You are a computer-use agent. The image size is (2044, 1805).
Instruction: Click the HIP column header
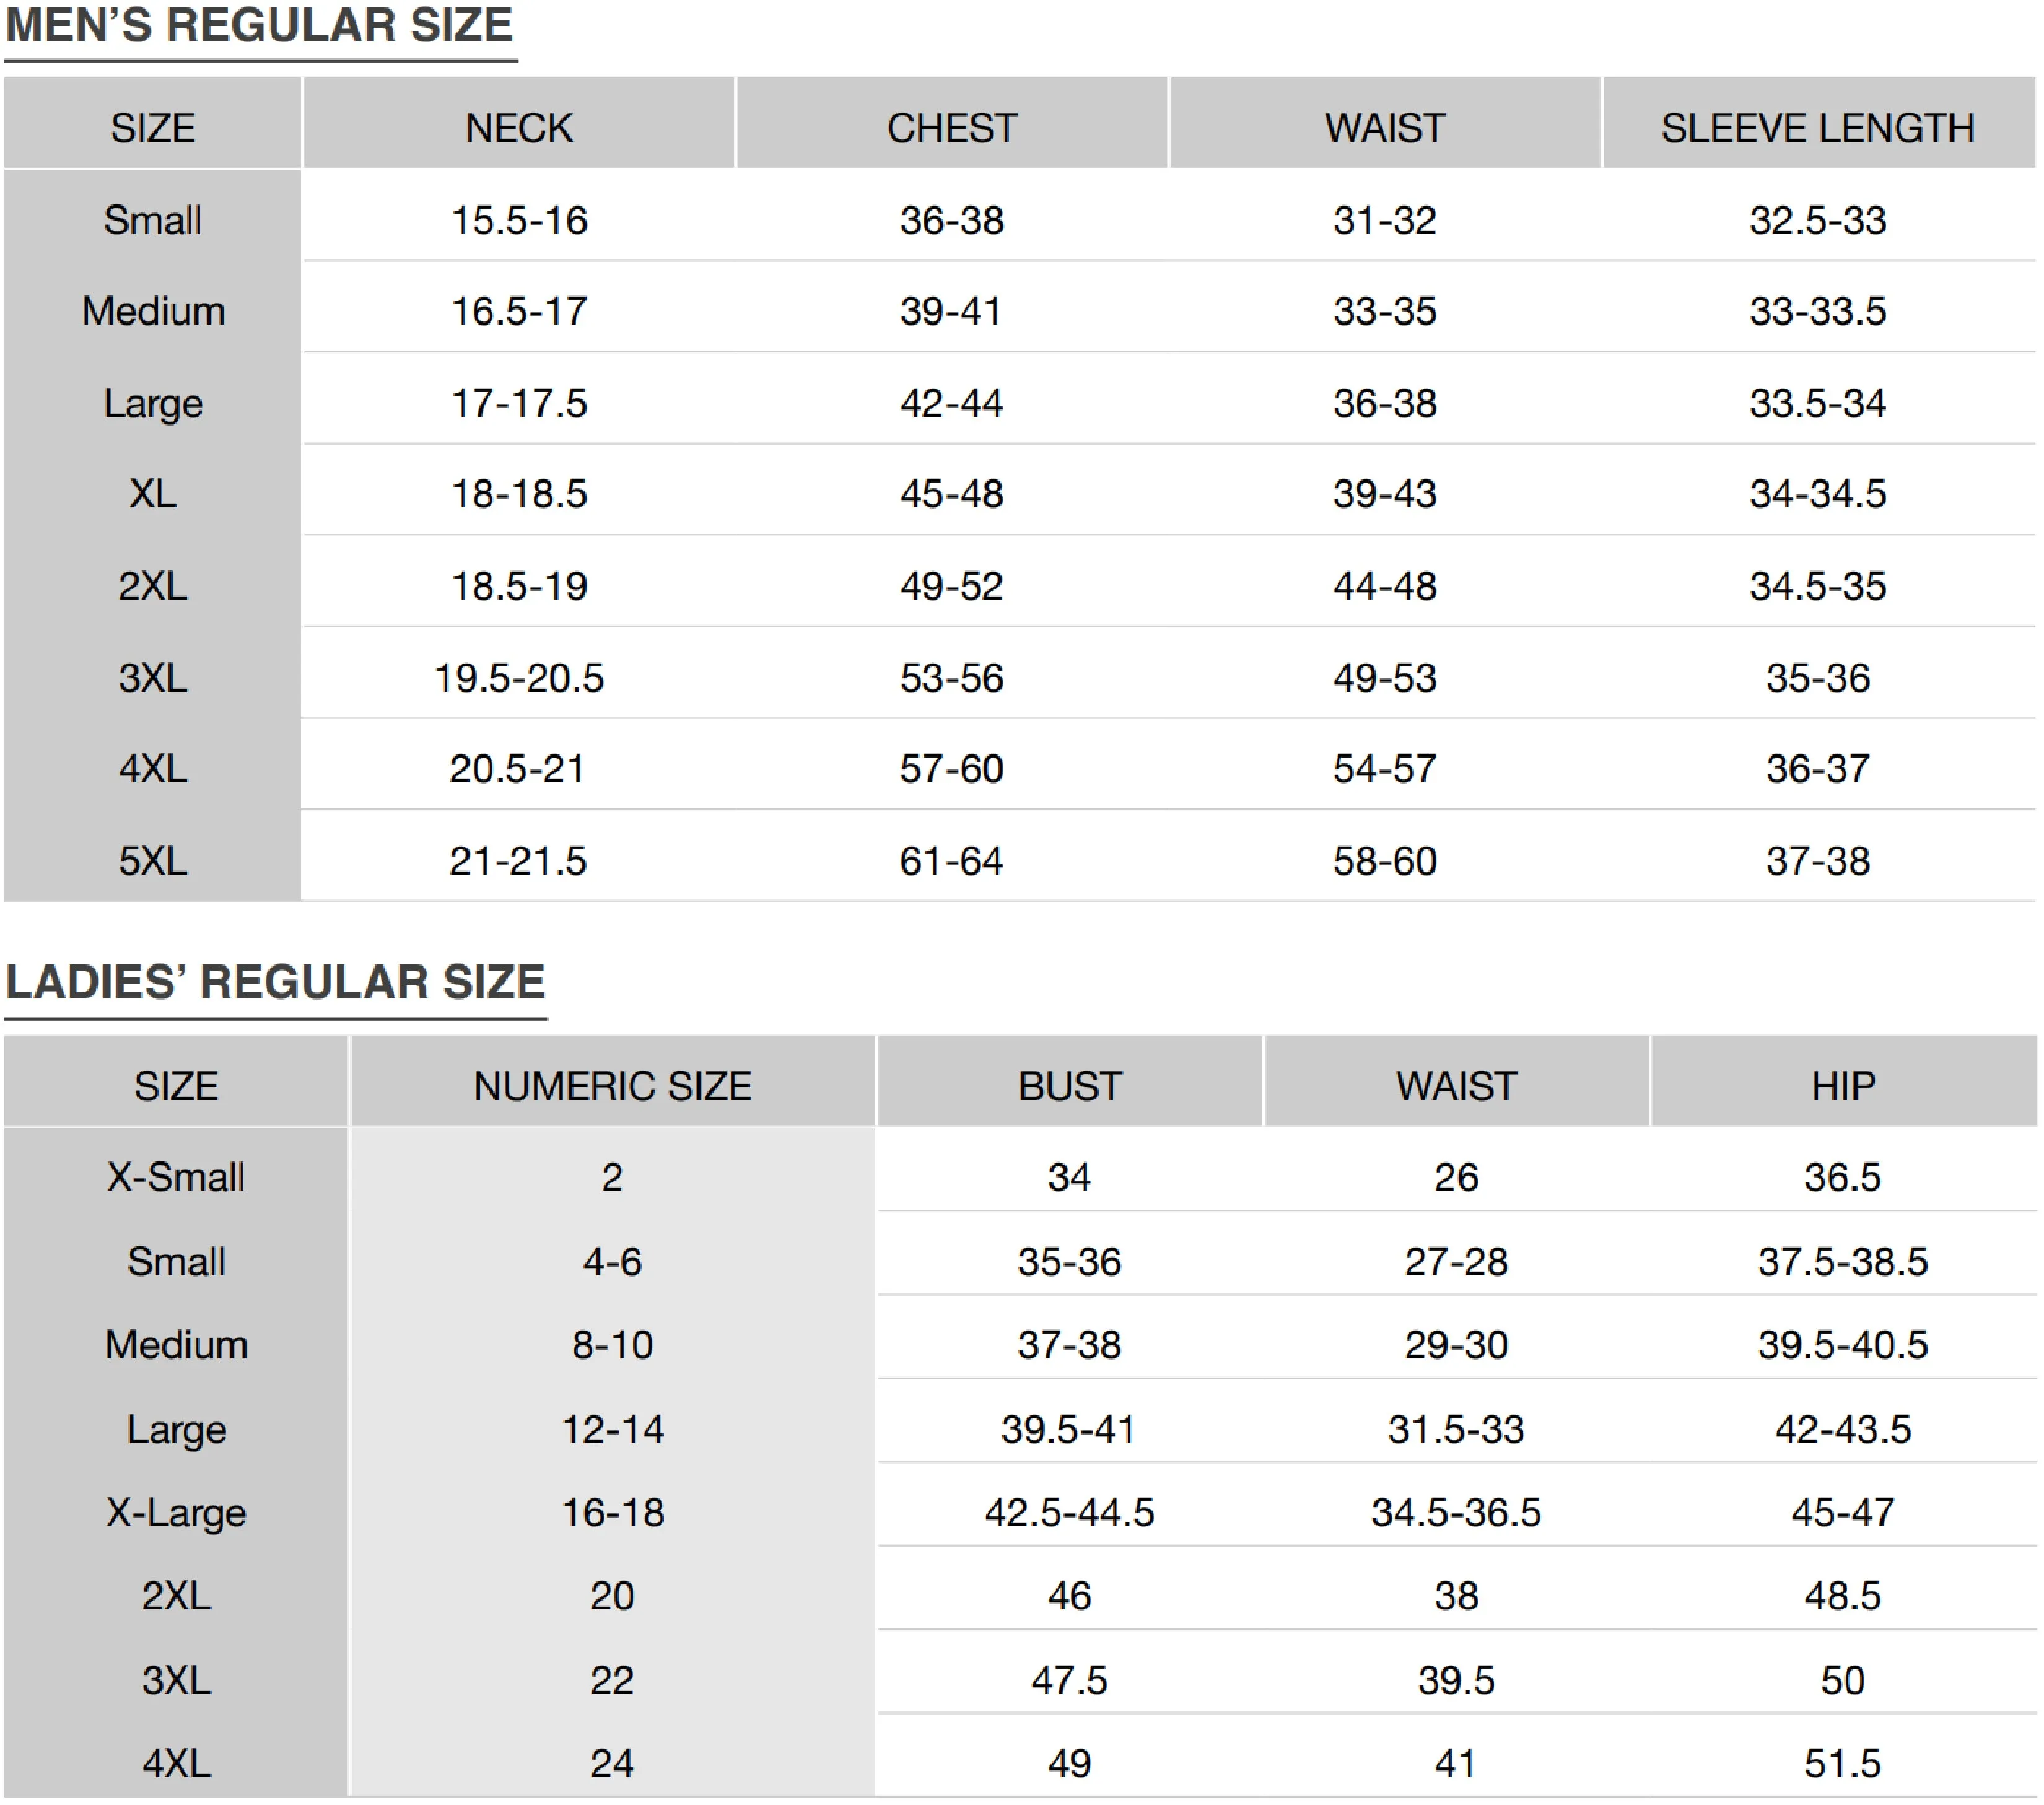click(x=1843, y=1085)
